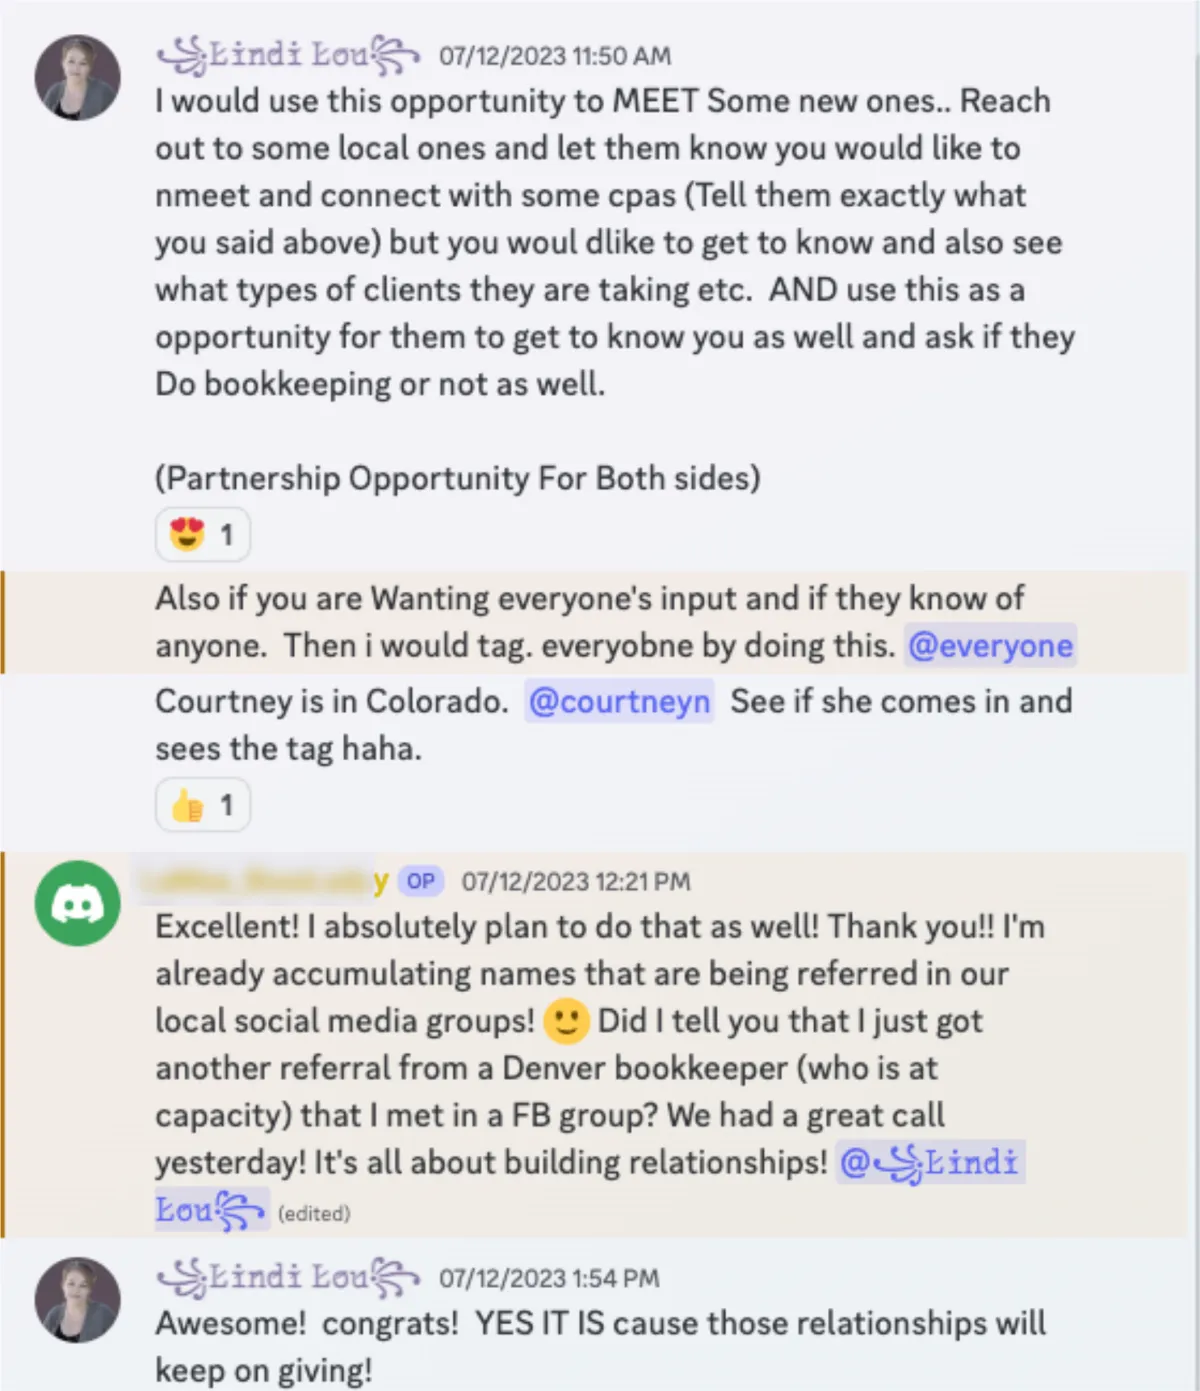Viewport: 1200px width, 1391px height.
Task: Click the Partnership Opportunity message text
Action: [458, 478]
